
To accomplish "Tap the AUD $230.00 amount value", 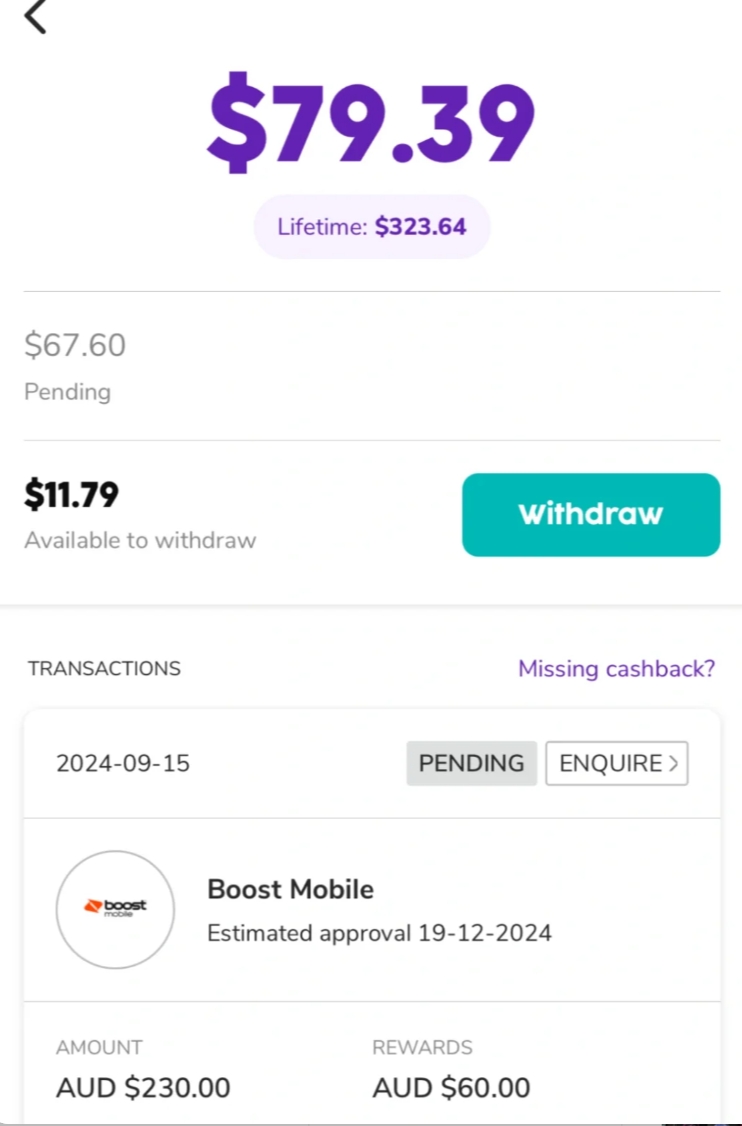I will pyautogui.click(x=143, y=1088).
